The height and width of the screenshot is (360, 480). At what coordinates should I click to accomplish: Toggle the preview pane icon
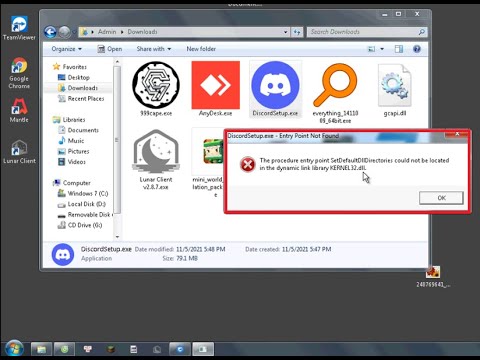point(399,49)
